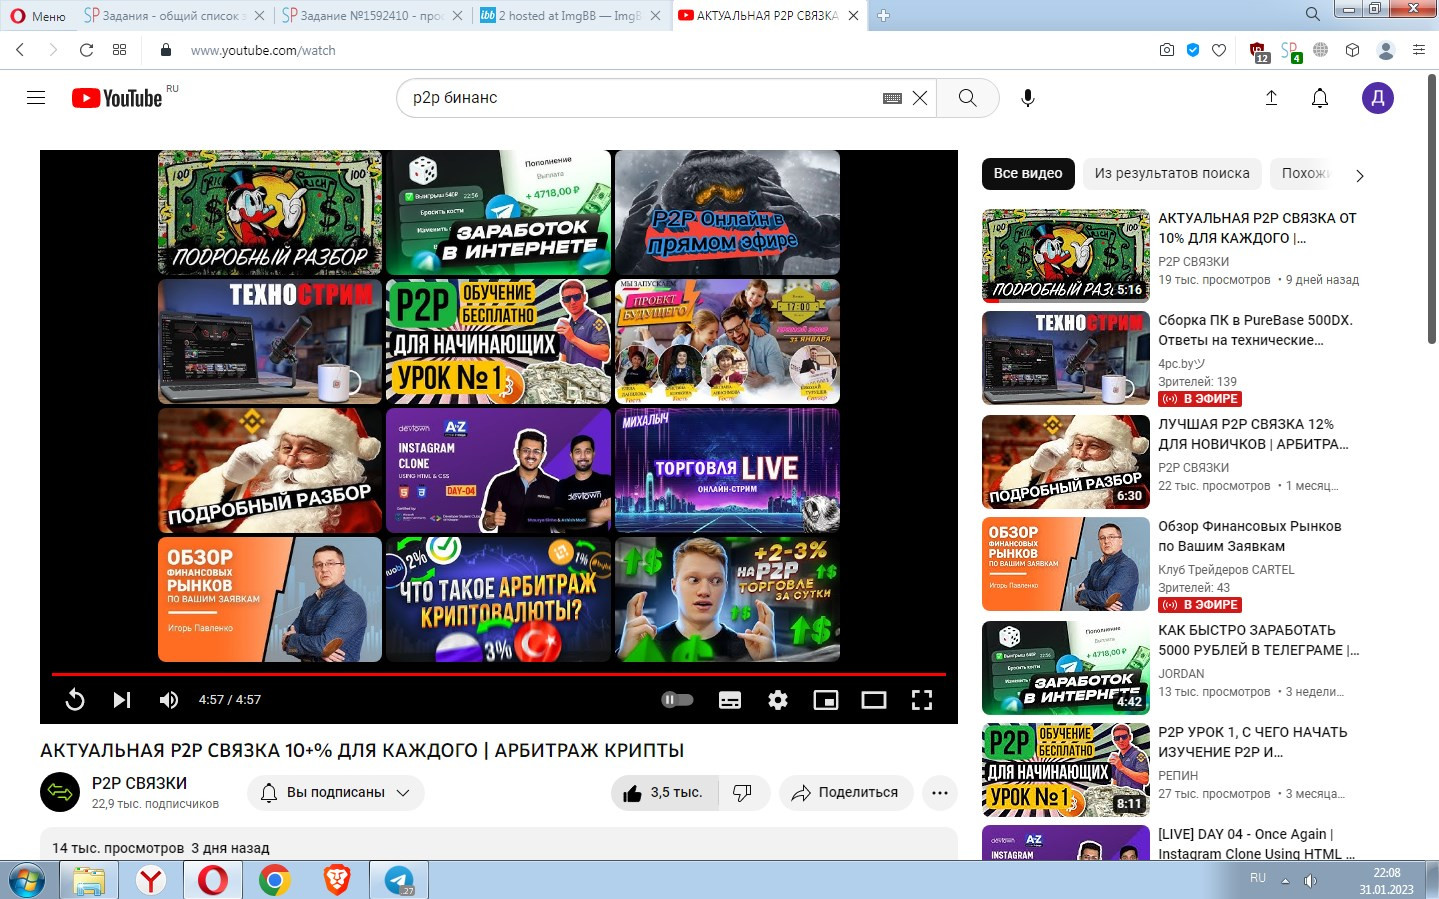Viewport: 1439px width, 899px height.
Task: Reload the page
Action: (86, 50)
